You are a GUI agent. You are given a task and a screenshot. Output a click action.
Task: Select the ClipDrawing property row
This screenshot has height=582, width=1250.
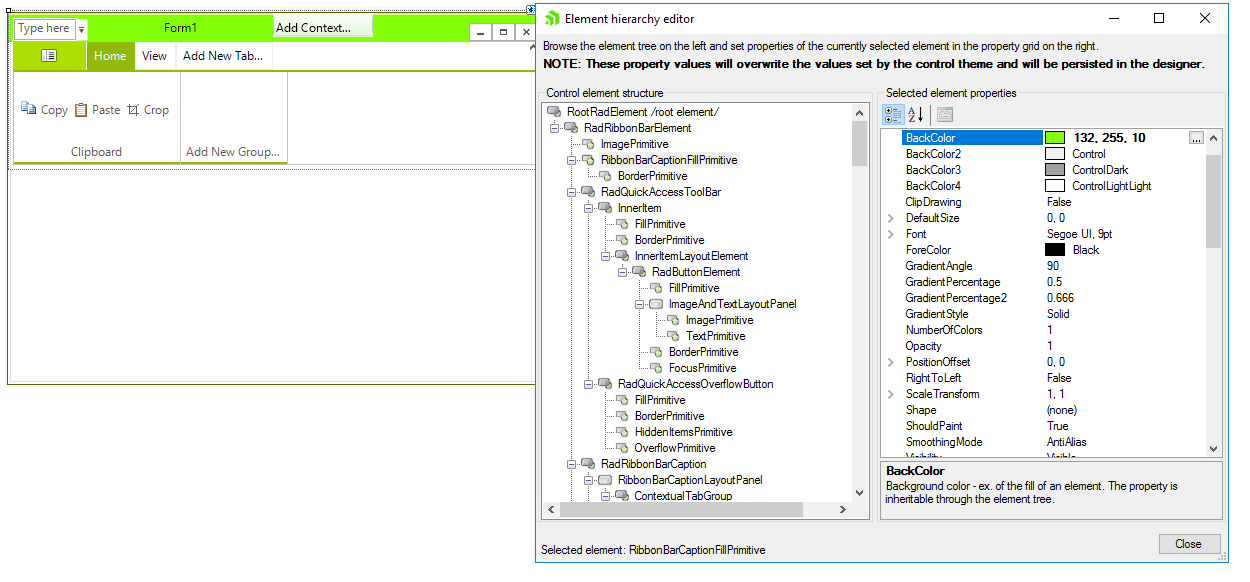(1043, 202)
